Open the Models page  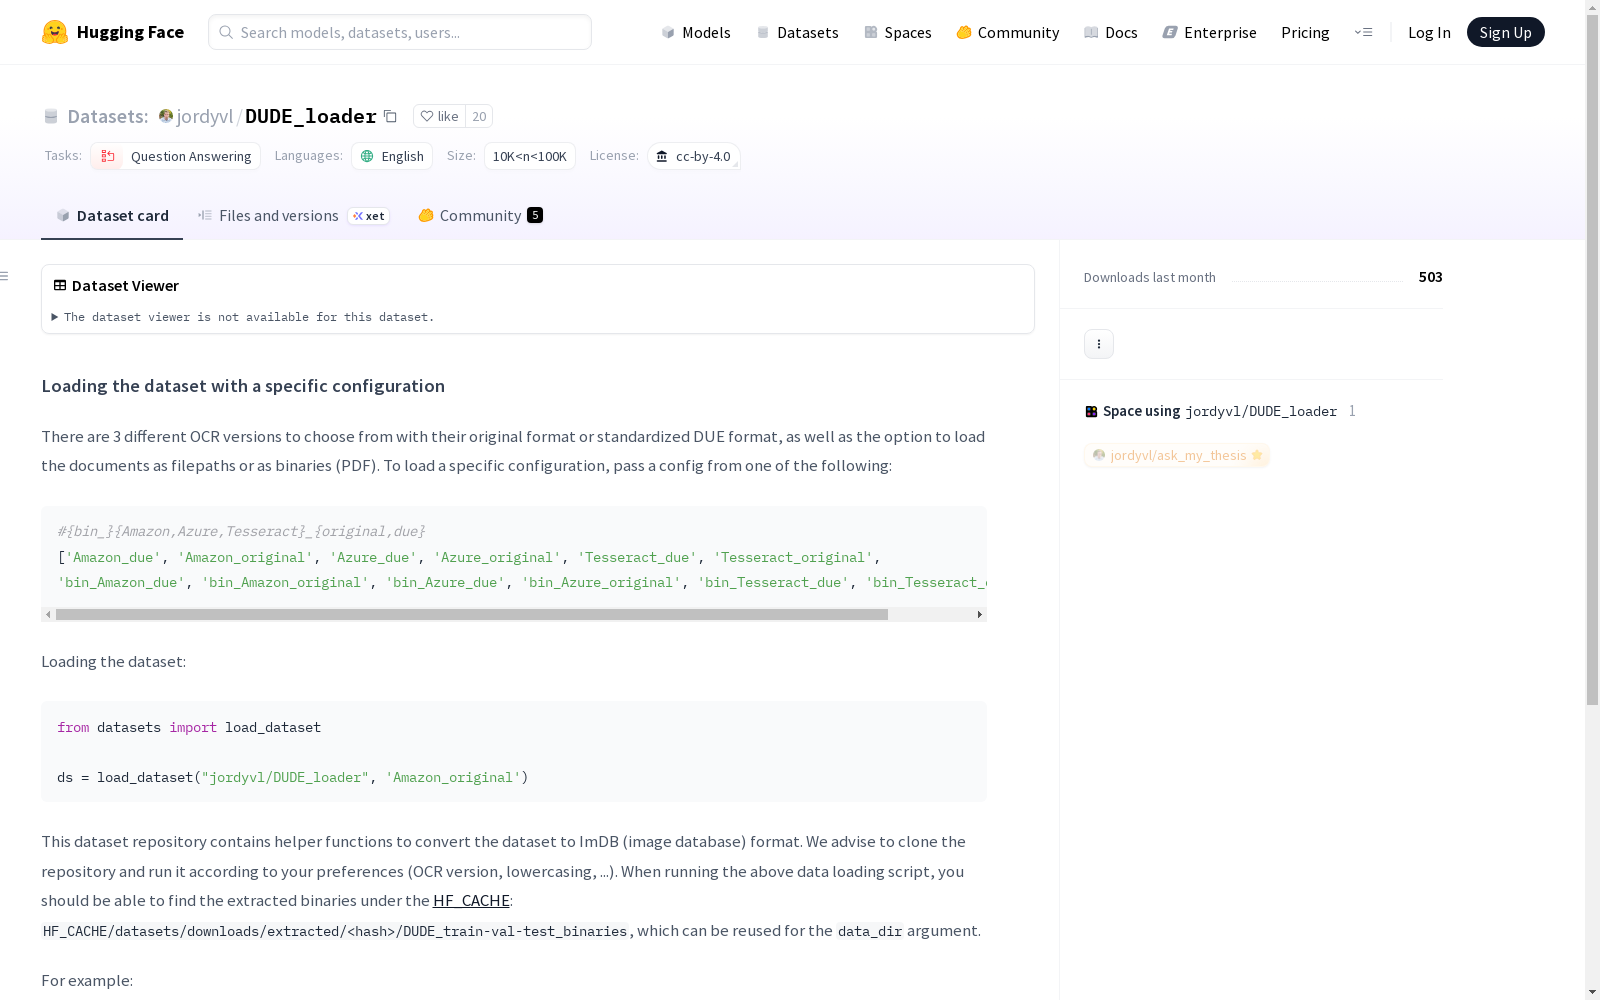pyautogui.click(x=696, y=32)
